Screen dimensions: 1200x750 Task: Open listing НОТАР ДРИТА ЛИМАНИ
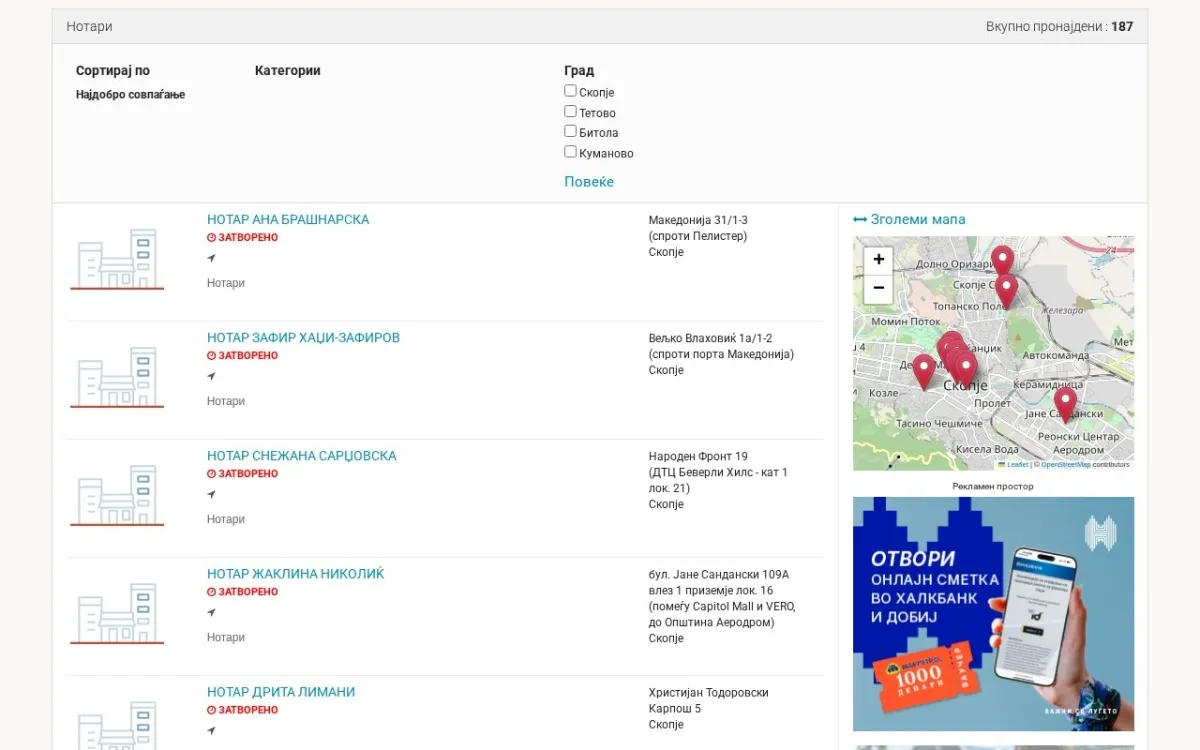[281, 692]
